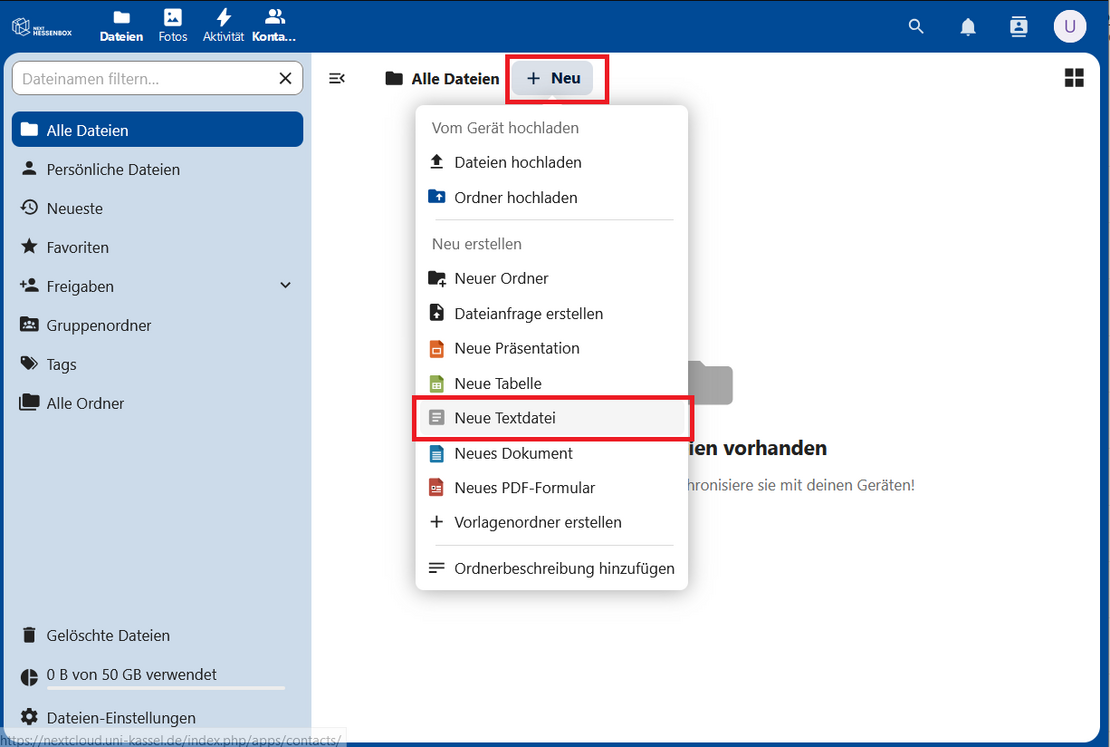Viewport: 1110px width, 747px height.
Task: Click the user avatar "U"
Action: 1069,27
